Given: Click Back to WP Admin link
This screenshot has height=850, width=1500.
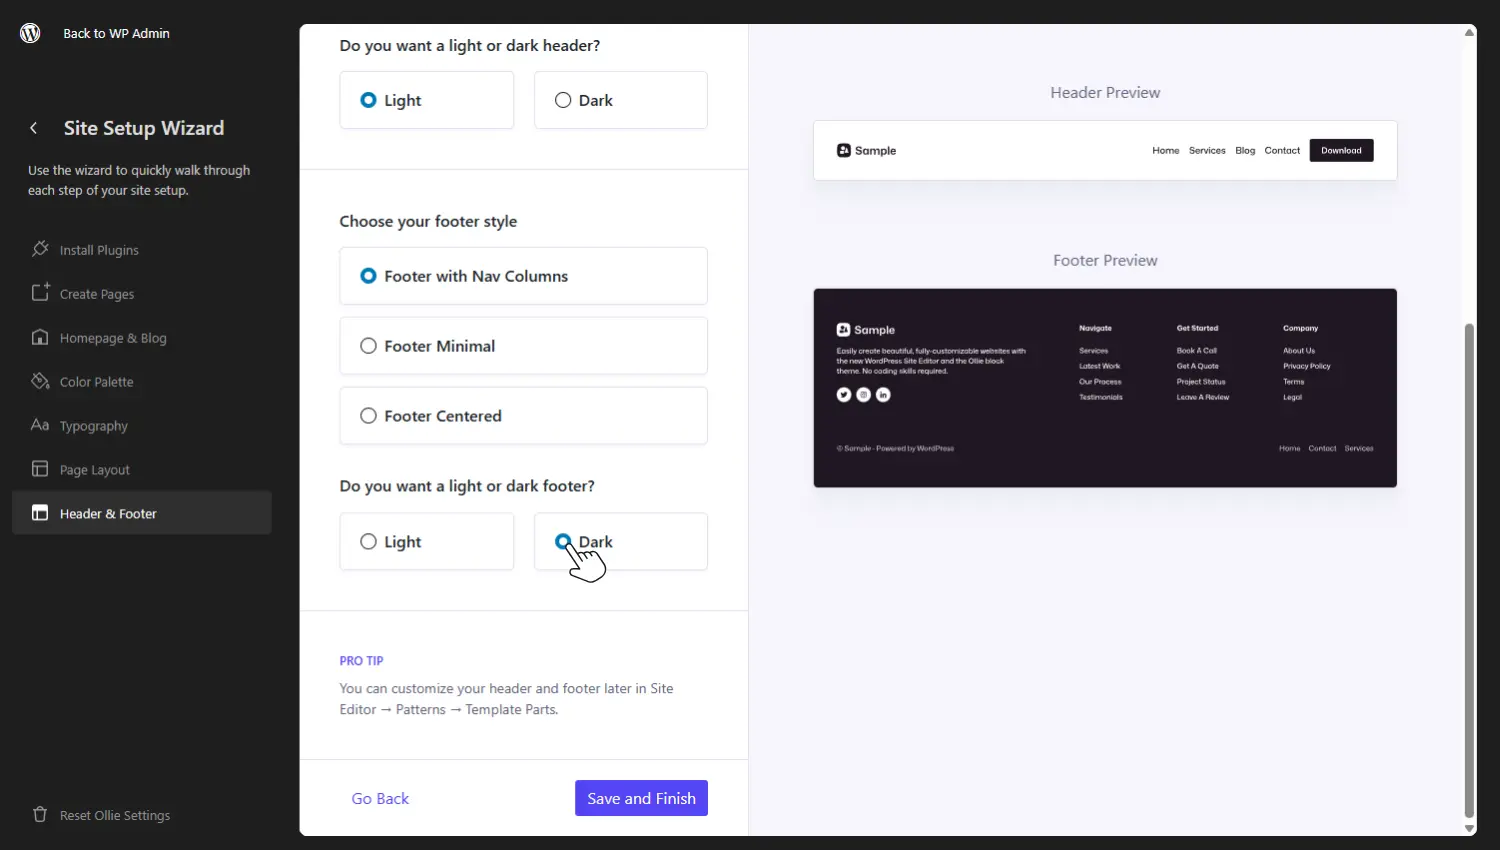Looking at the screenshot, I should [116, 33].
